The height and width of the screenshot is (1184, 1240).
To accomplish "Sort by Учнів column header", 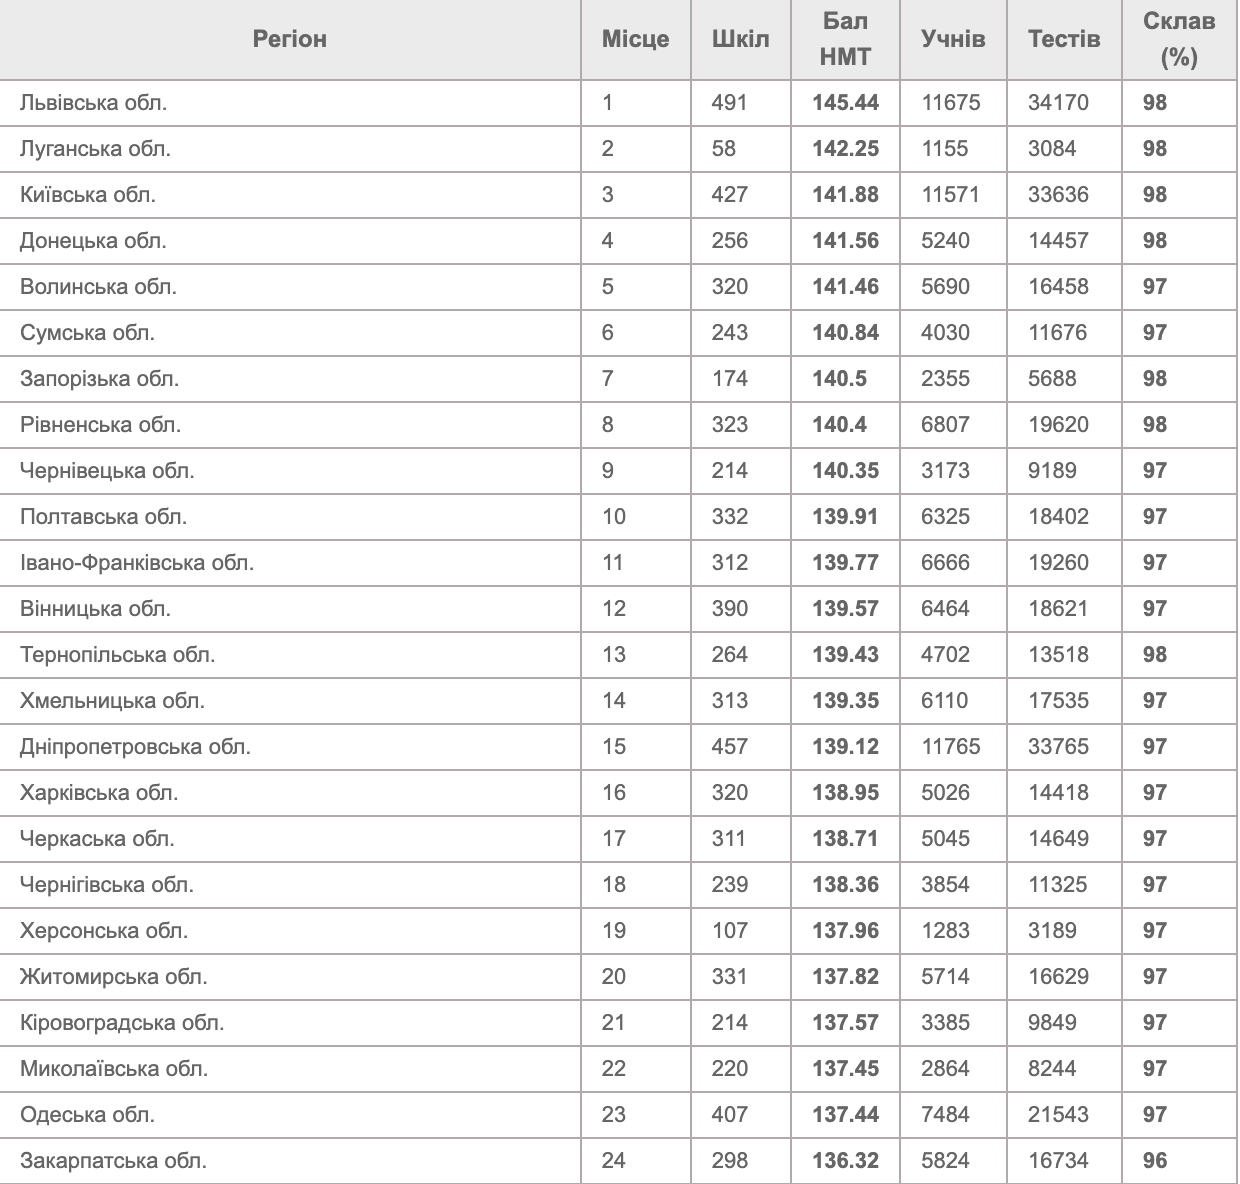I will click(953, 39).
